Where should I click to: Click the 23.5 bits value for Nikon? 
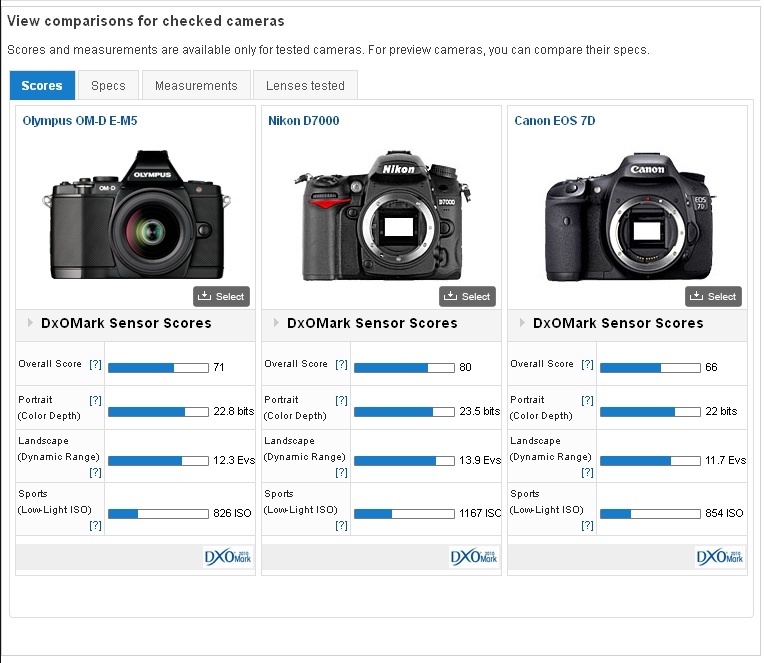click(x=479, y=411)
